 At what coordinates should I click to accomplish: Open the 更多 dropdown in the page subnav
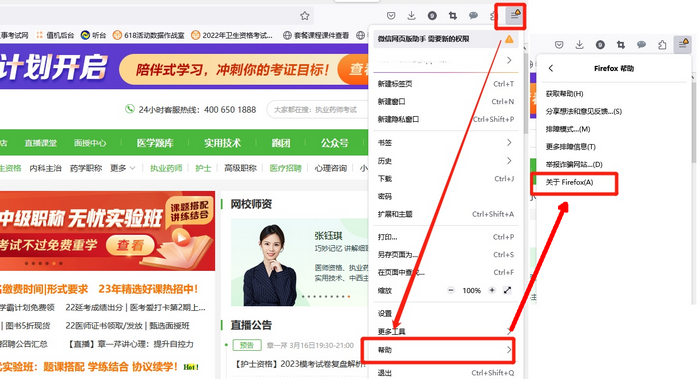(x=122, y=168)
